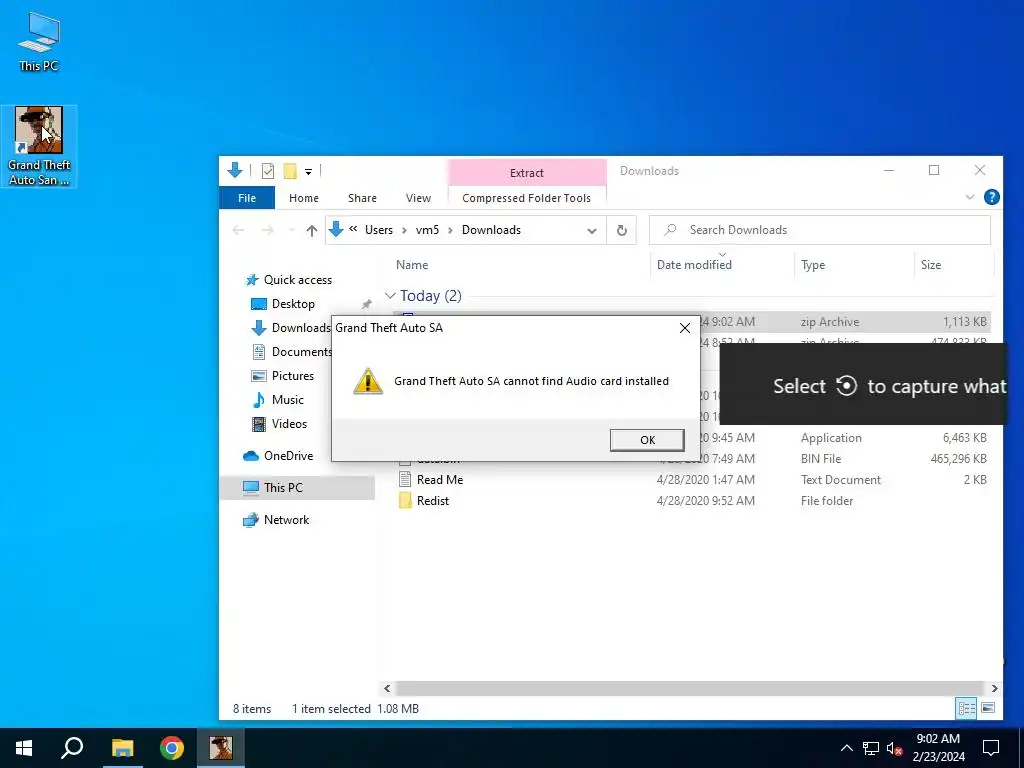This screenshot has height=768, width=1024.
Task: Refresh the Downloads folder
Action: tap(622, 230)
